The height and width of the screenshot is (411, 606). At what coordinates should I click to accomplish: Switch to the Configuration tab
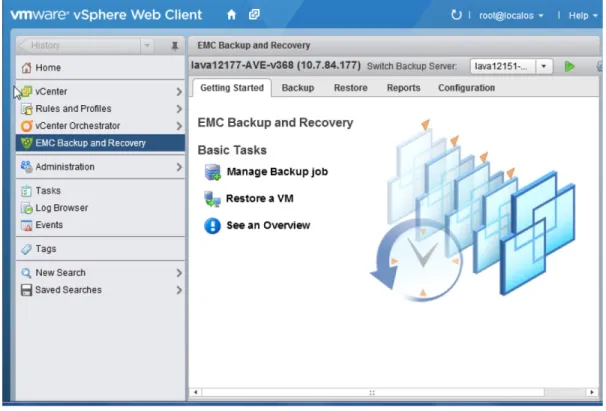tap(466, 88)
